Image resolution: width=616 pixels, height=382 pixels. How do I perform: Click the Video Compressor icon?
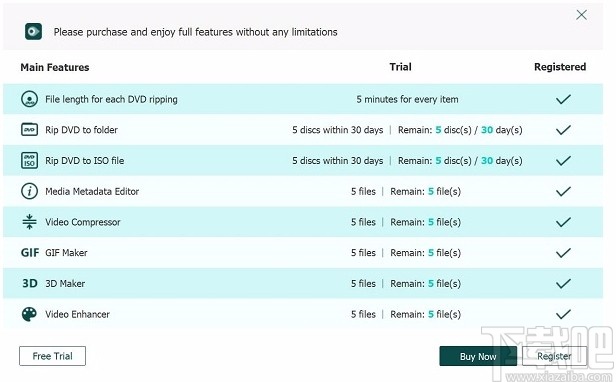point(29,222)
